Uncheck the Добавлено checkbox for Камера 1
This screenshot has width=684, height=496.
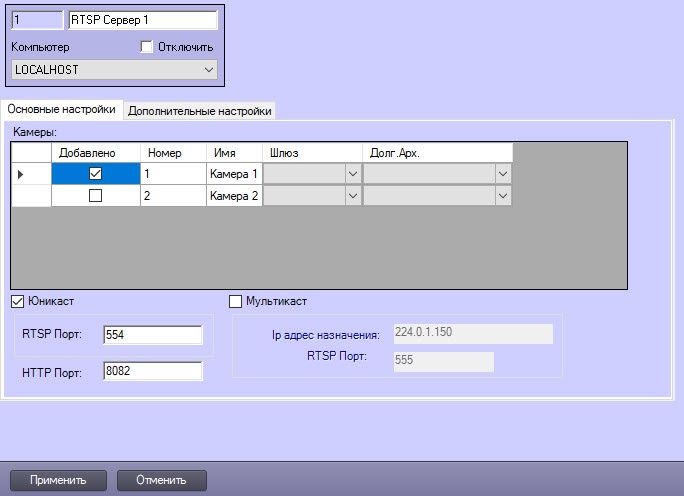tap(95, 174)
